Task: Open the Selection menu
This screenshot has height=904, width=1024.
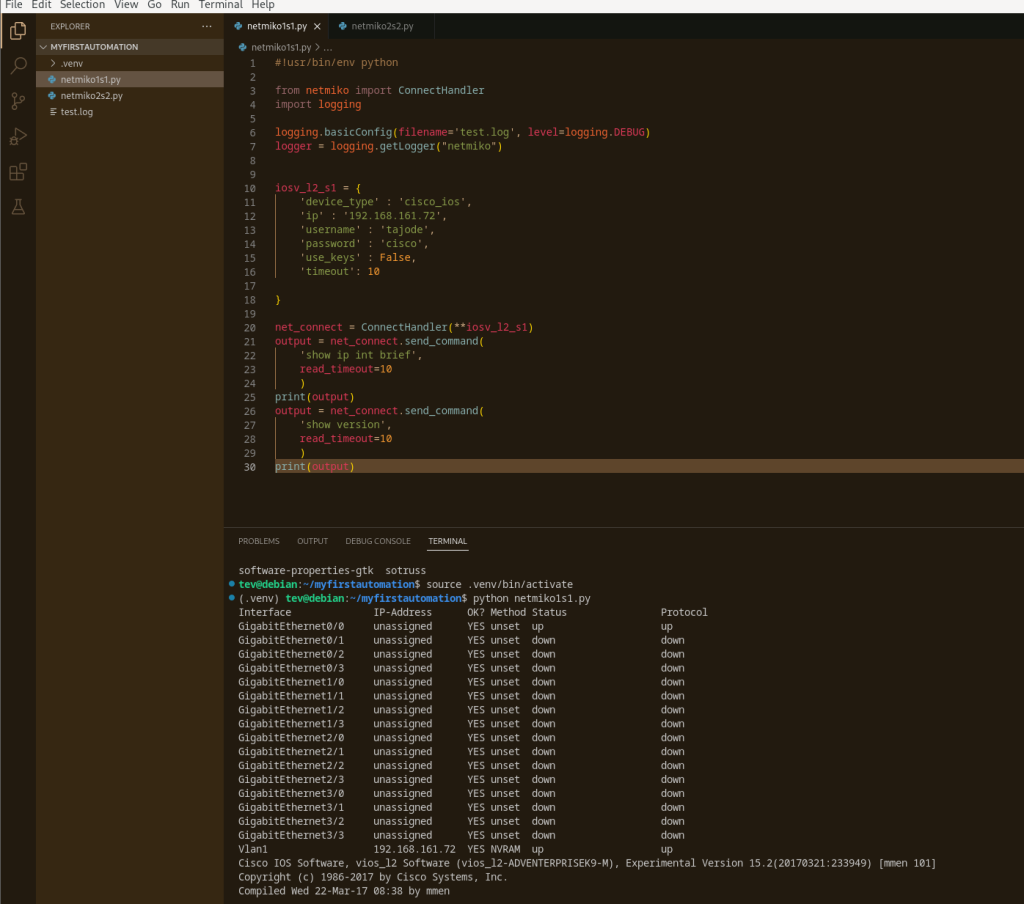Action: pyautogui.click(x=82, y=5)
